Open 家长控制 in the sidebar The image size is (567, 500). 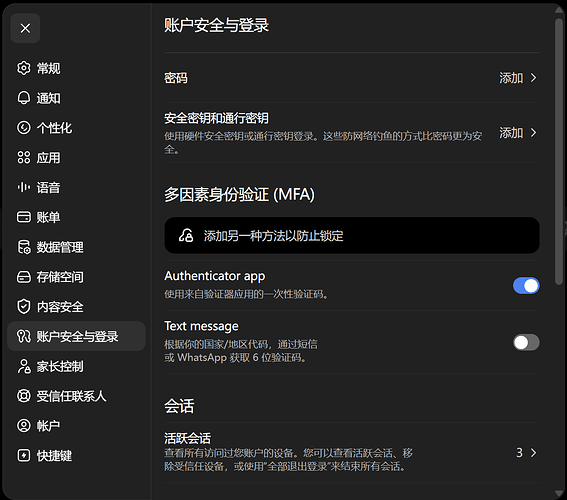point(76,366)
